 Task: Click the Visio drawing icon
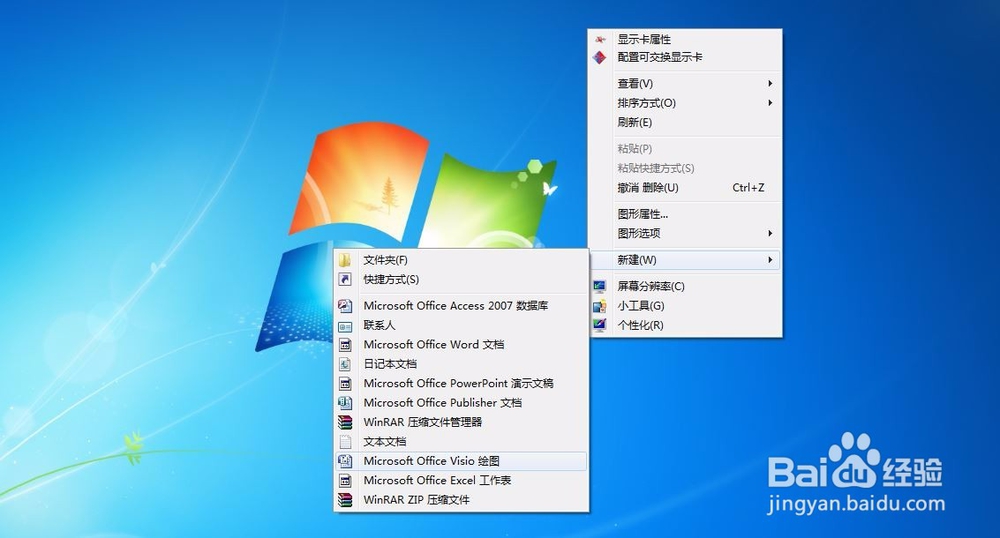click(x=345, y=461)
